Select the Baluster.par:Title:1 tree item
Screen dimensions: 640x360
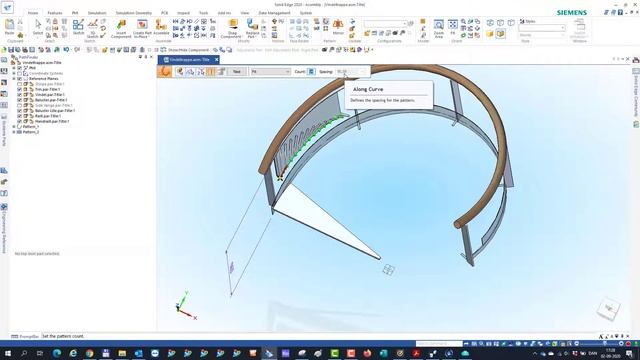click(x=51, y=100)
